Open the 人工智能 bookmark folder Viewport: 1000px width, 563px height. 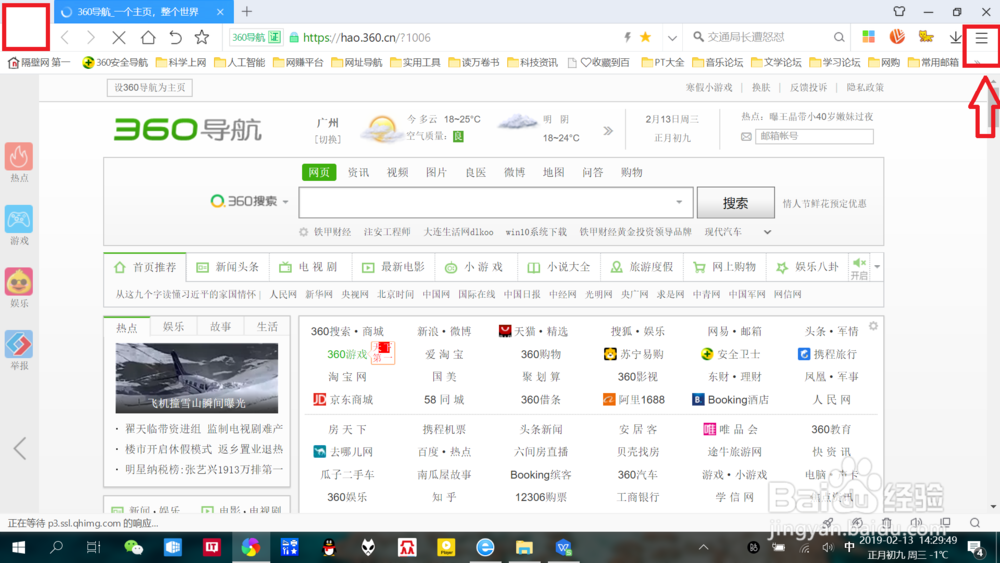click(240, 62)
